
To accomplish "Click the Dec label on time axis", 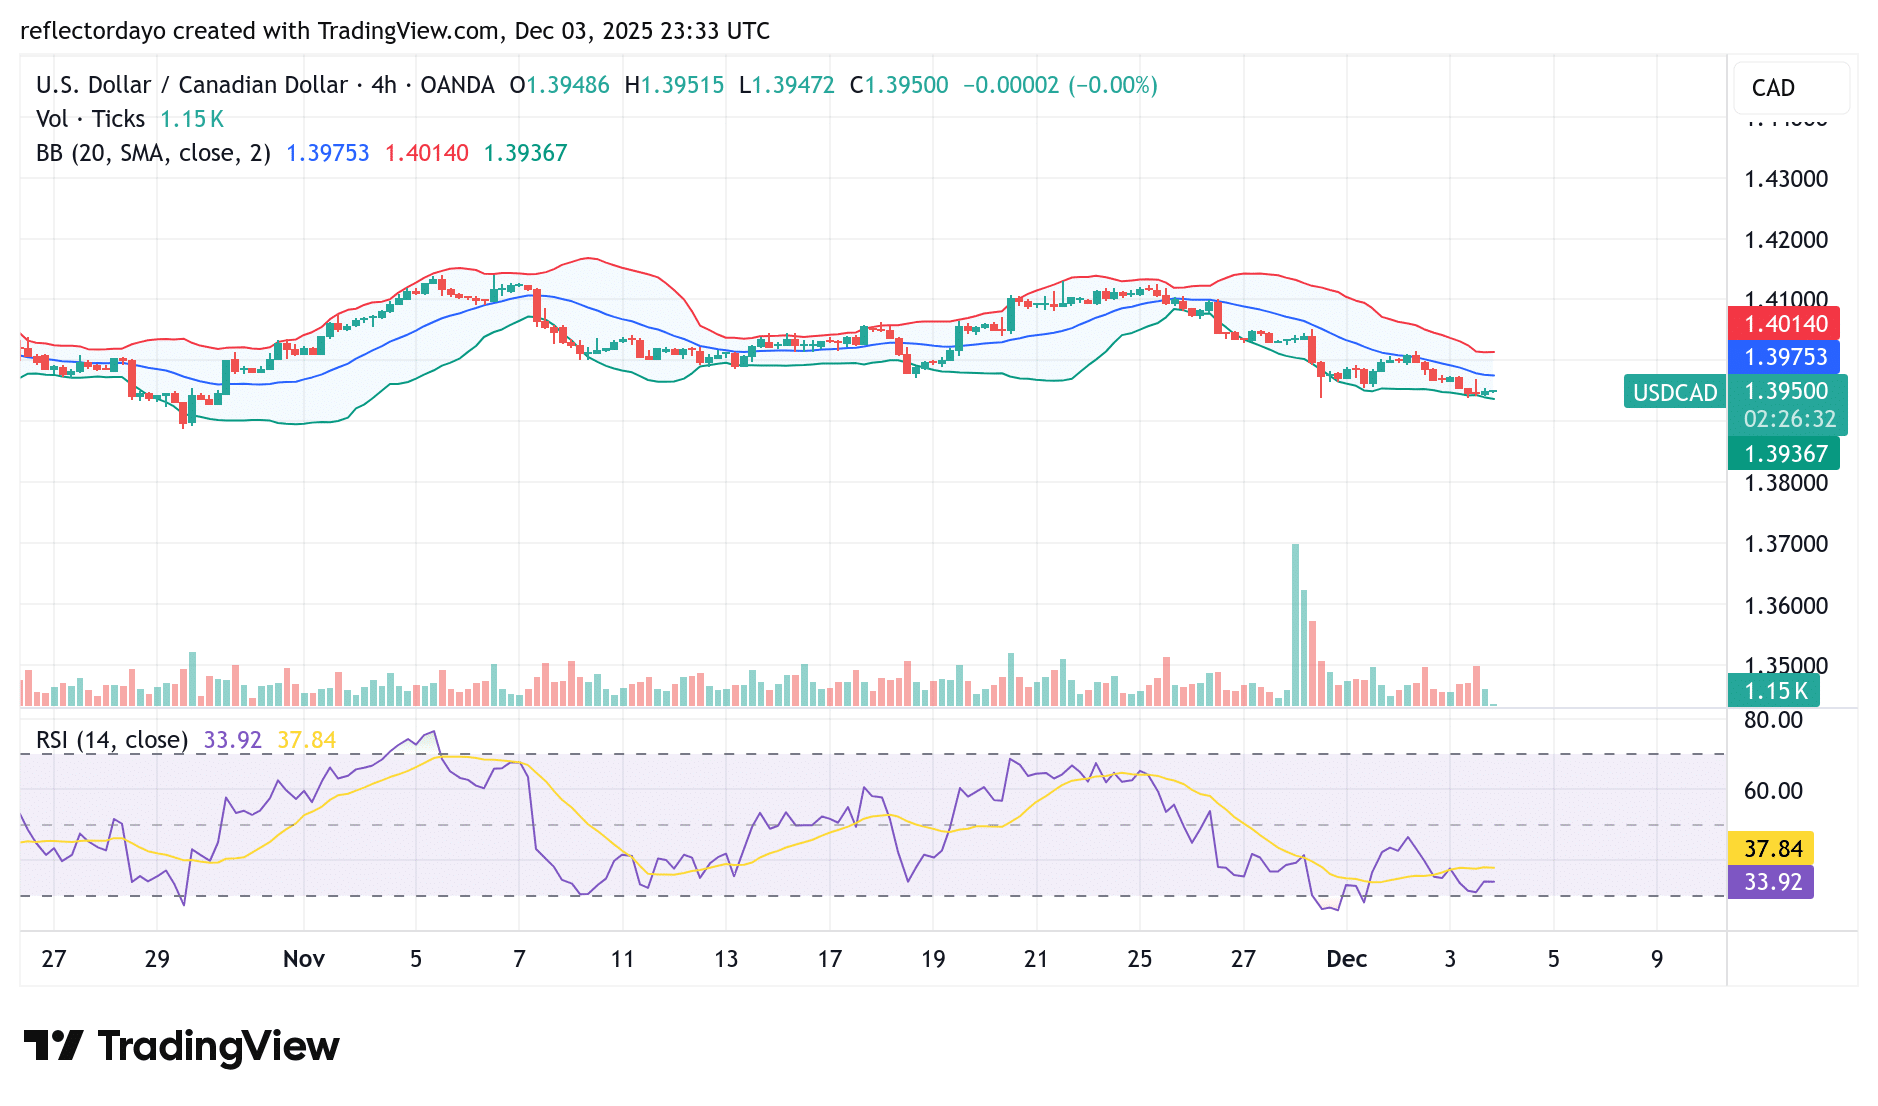I will tap(1347, 958).
